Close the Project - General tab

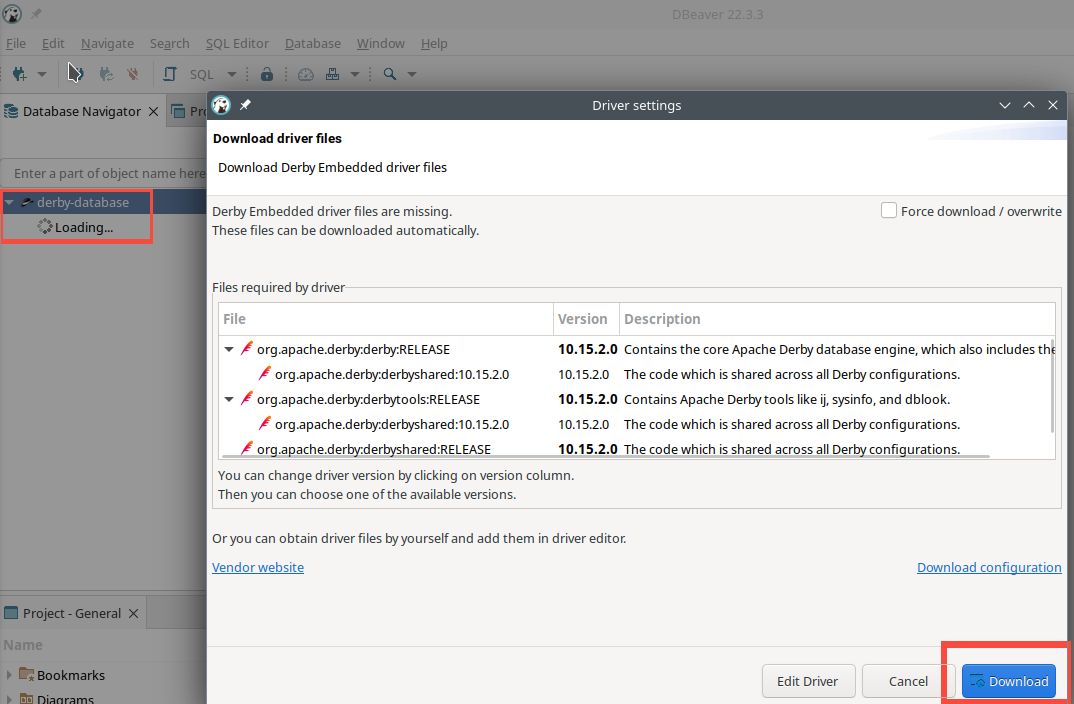(x=134, y=613)
